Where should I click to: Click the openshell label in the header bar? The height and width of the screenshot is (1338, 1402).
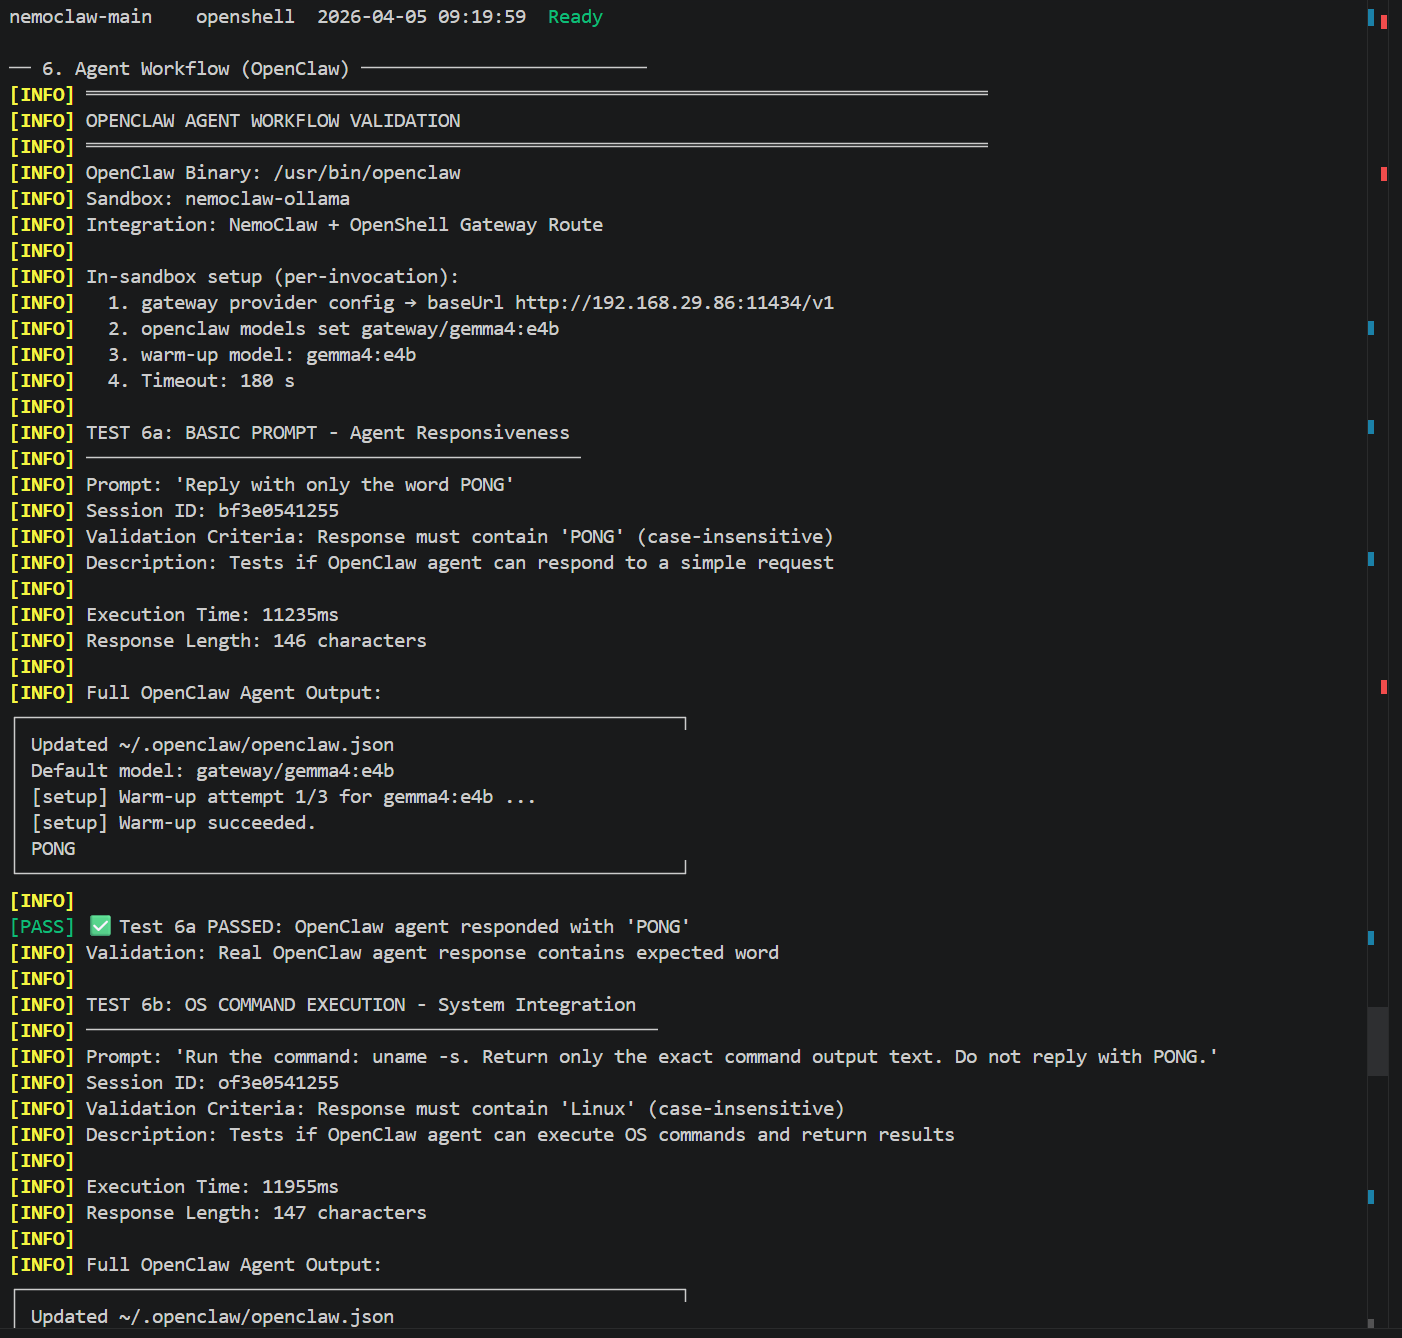pyautogui.click(x=245, y=16)
